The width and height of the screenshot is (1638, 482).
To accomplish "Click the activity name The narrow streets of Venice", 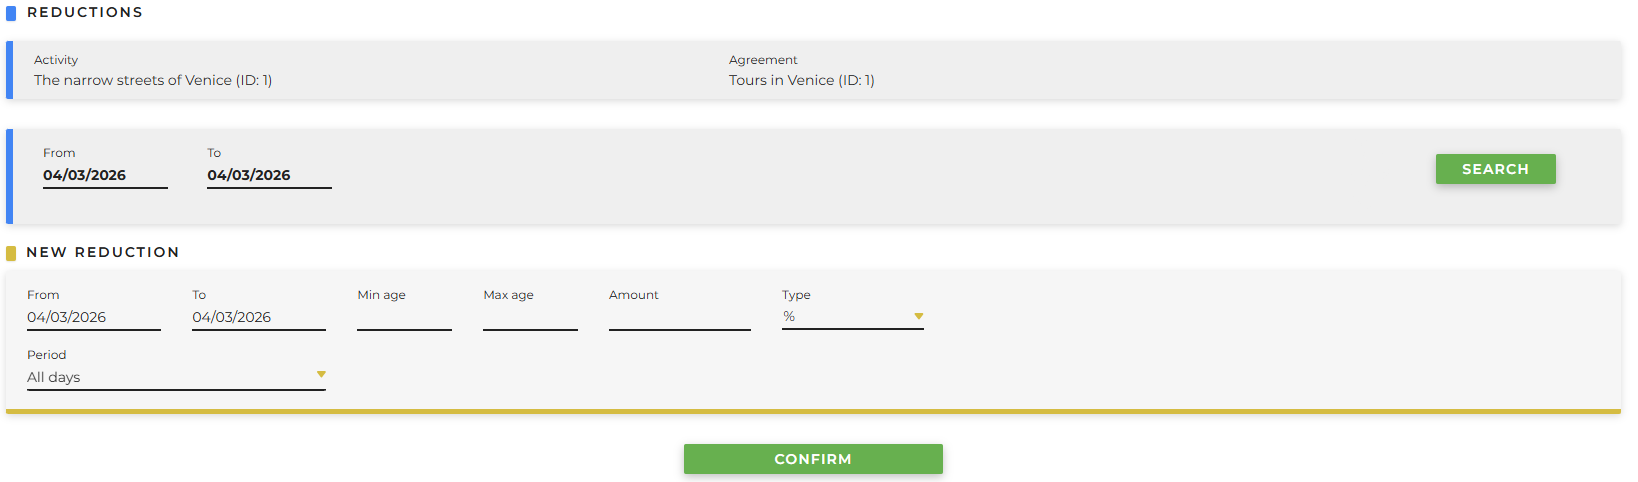I will [152, 80].
